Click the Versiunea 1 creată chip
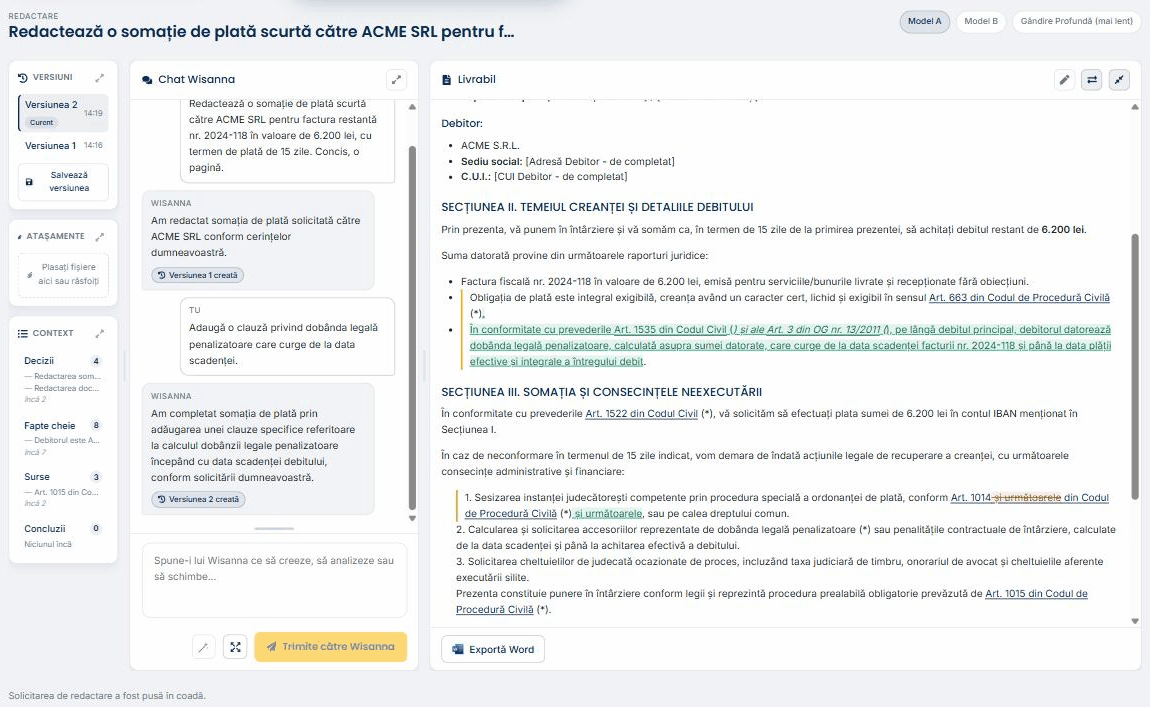 click(x=198, y=275)
